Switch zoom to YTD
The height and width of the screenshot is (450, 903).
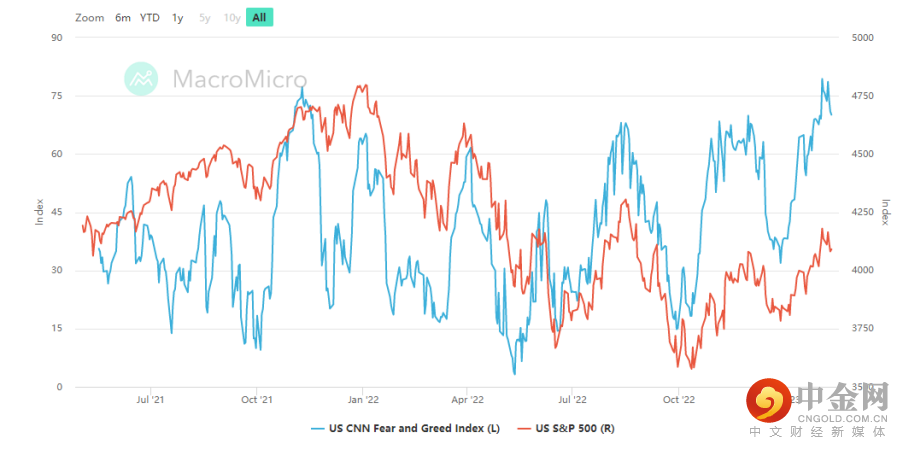pyautogui.click(x=150, y=18)
